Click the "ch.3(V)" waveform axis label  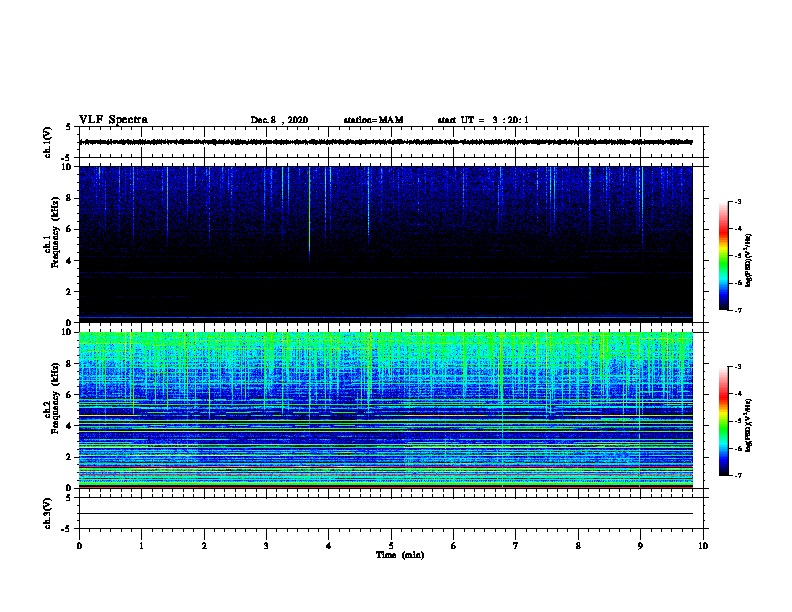(x=47, y=513)
